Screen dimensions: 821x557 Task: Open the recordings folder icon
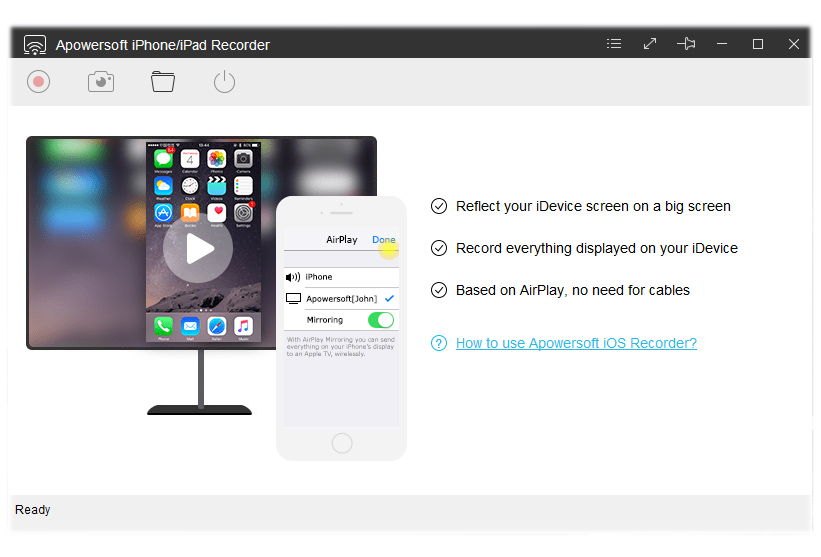163,82
